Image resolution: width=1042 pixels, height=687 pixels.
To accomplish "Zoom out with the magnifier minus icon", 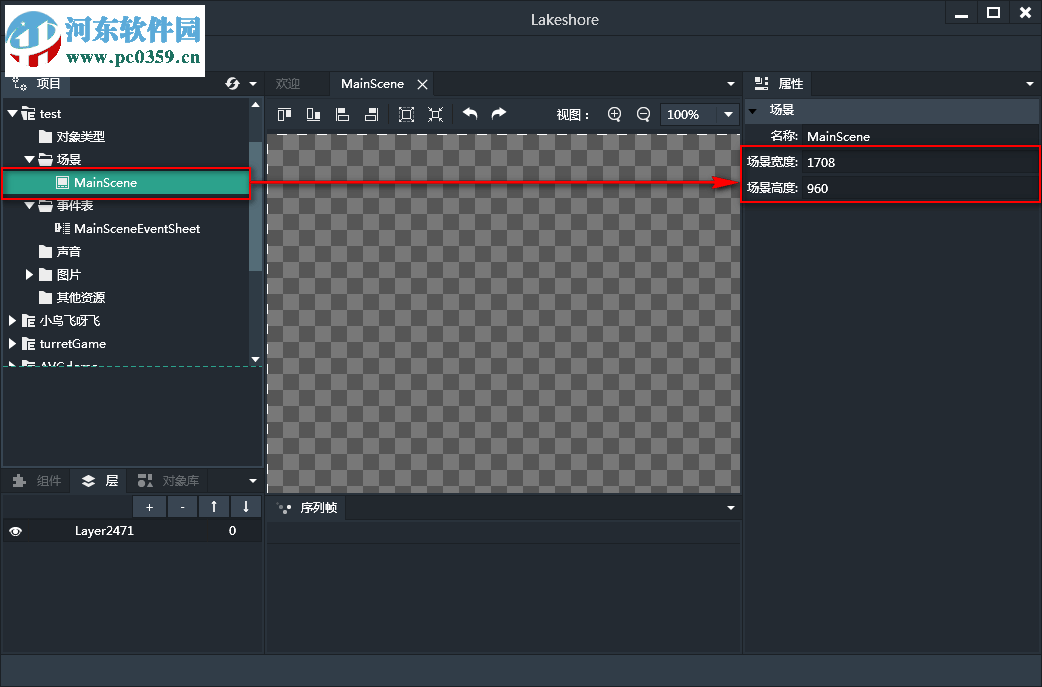I will [x=643, y=114].
